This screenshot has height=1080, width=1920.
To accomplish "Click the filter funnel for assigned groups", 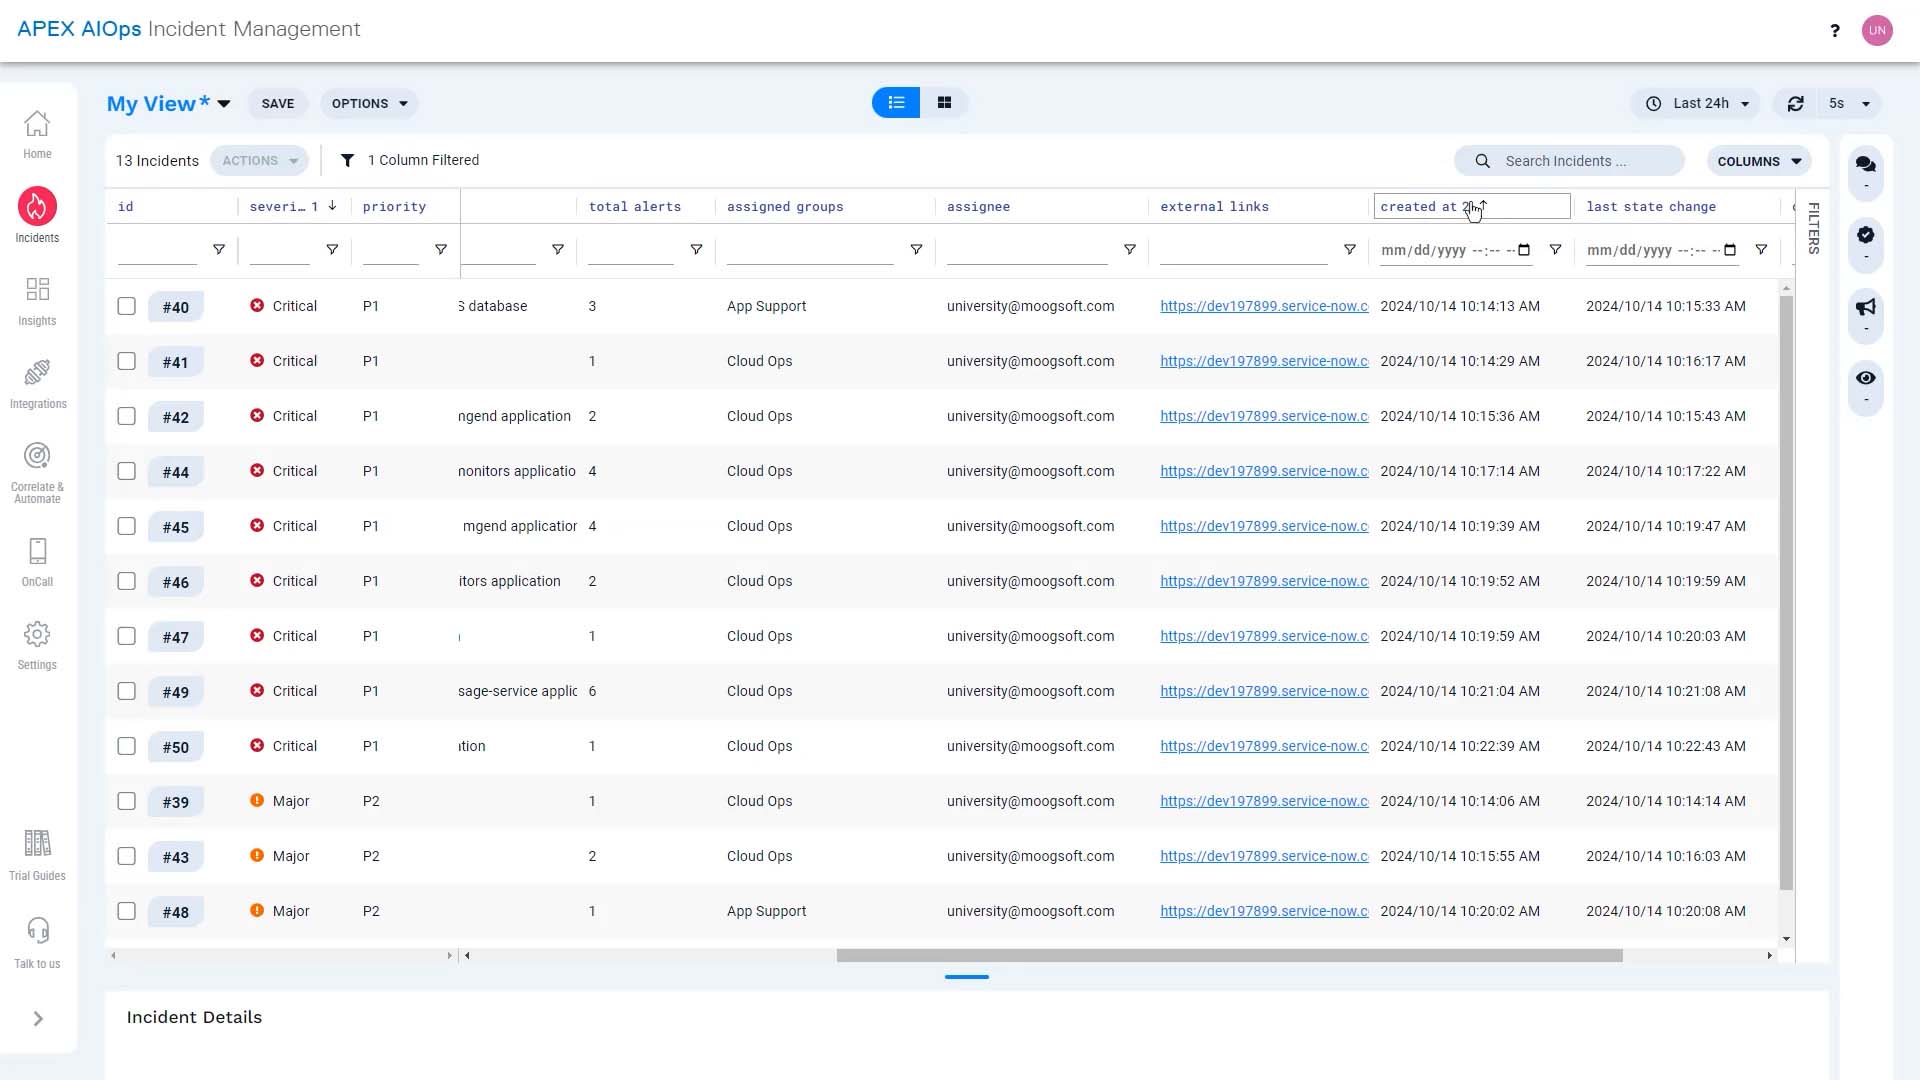I will tap(916, 250).
